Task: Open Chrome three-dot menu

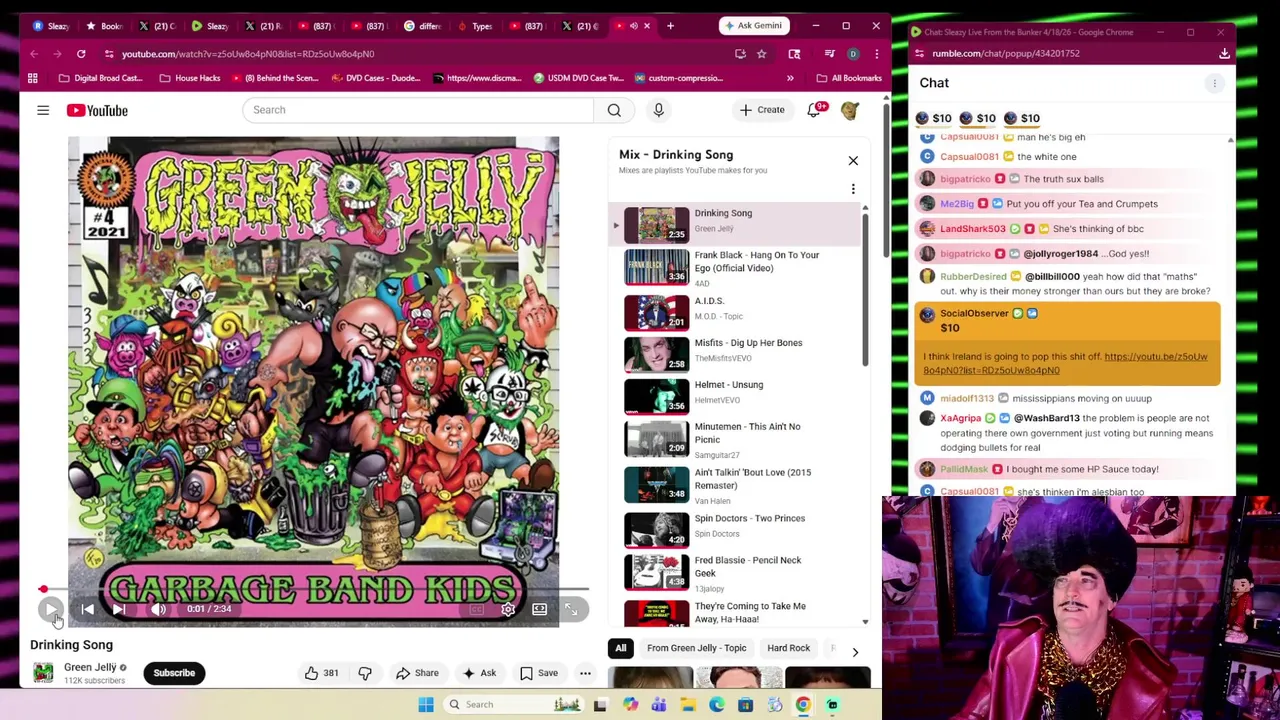Action: point(876,53)
